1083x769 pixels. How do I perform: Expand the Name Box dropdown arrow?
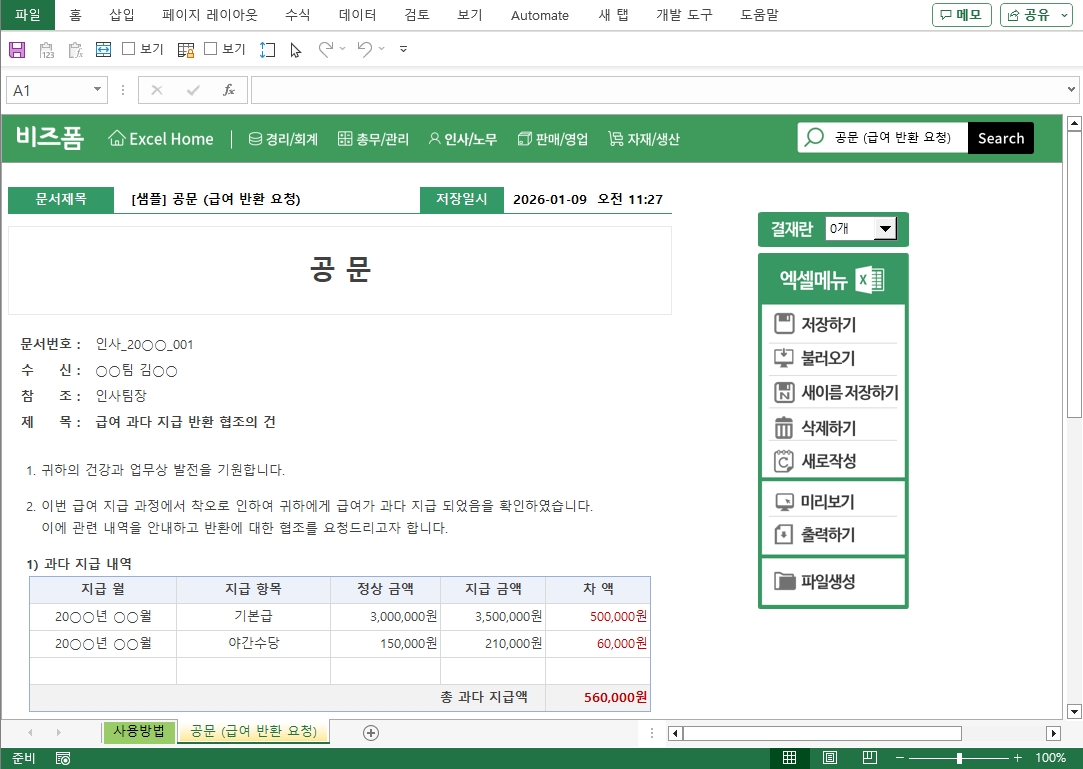(x=97, y=90)
